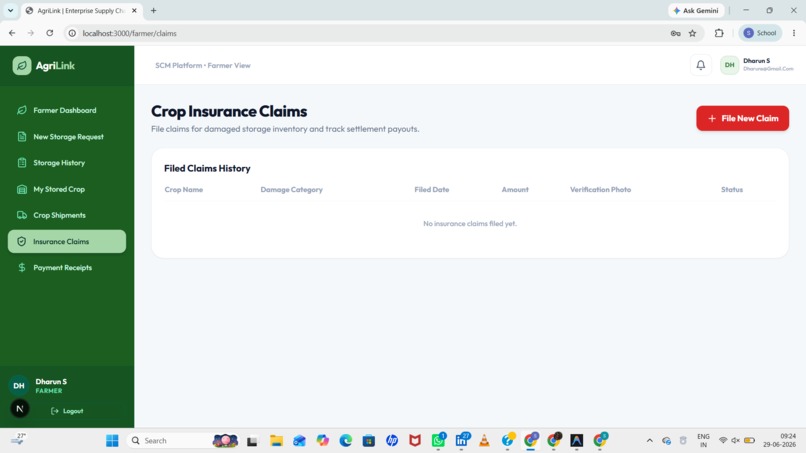This screenshot has height=453, width=806.
Task: Click the Filed Date column header
Action: [432, 189]
